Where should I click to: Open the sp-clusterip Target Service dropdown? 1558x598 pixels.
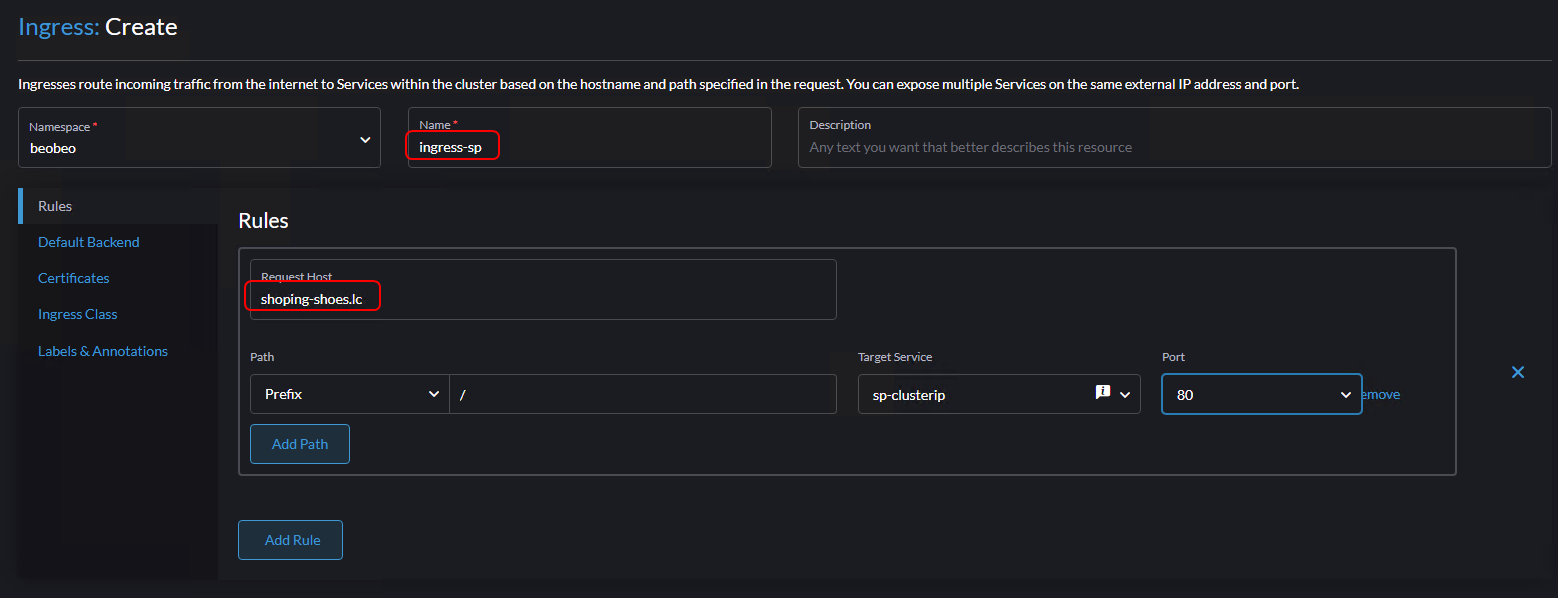(1125, 395)
